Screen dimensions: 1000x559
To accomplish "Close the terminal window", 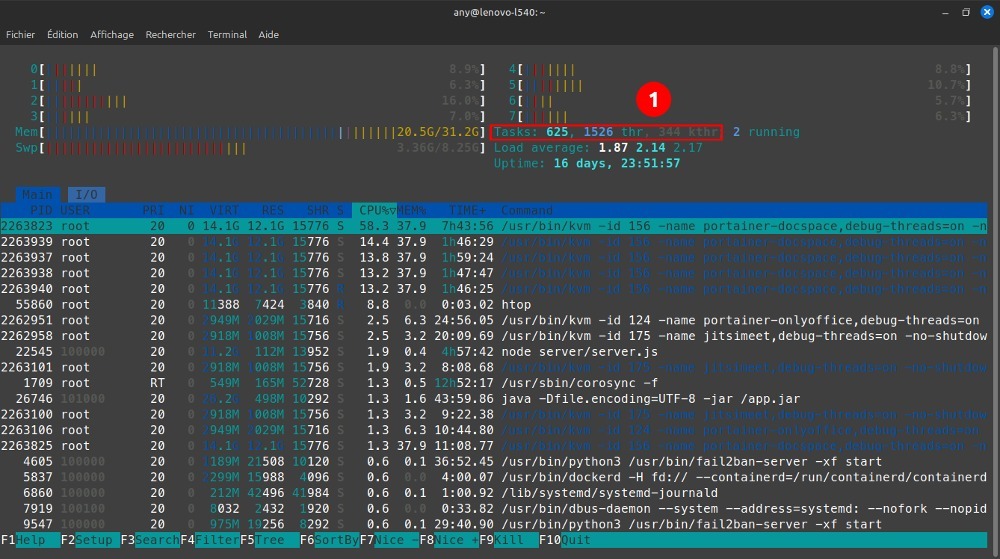I will point(987,12).
